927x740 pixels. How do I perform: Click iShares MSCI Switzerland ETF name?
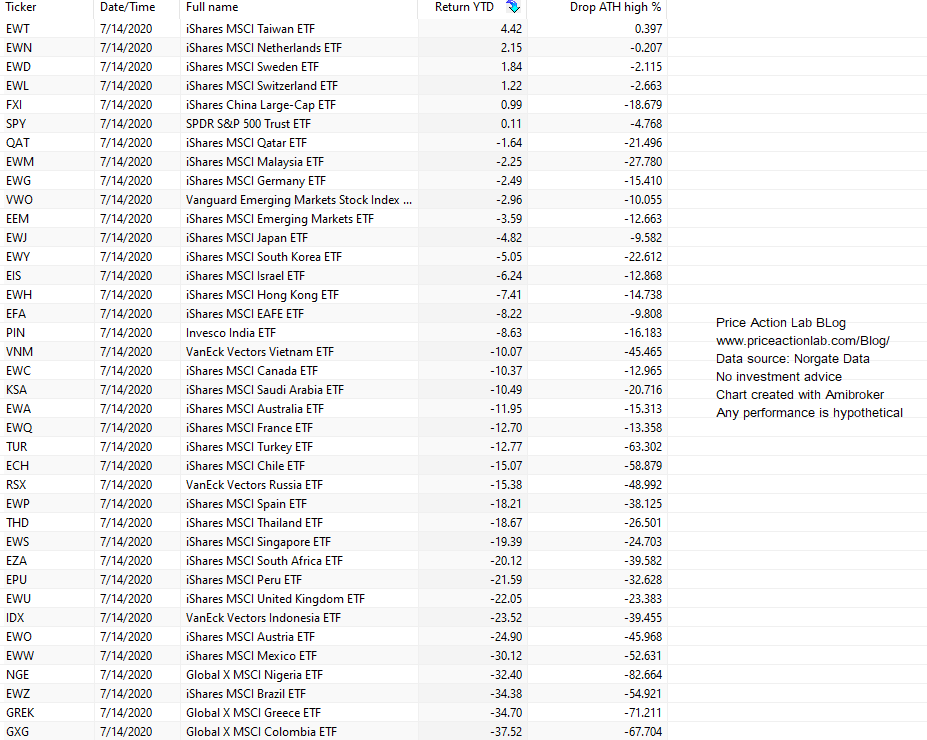tap(262, 86)
